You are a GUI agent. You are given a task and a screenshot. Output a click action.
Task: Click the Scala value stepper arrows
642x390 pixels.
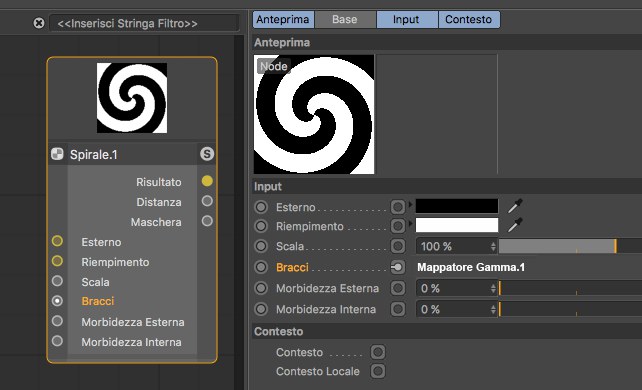(493, 246)
